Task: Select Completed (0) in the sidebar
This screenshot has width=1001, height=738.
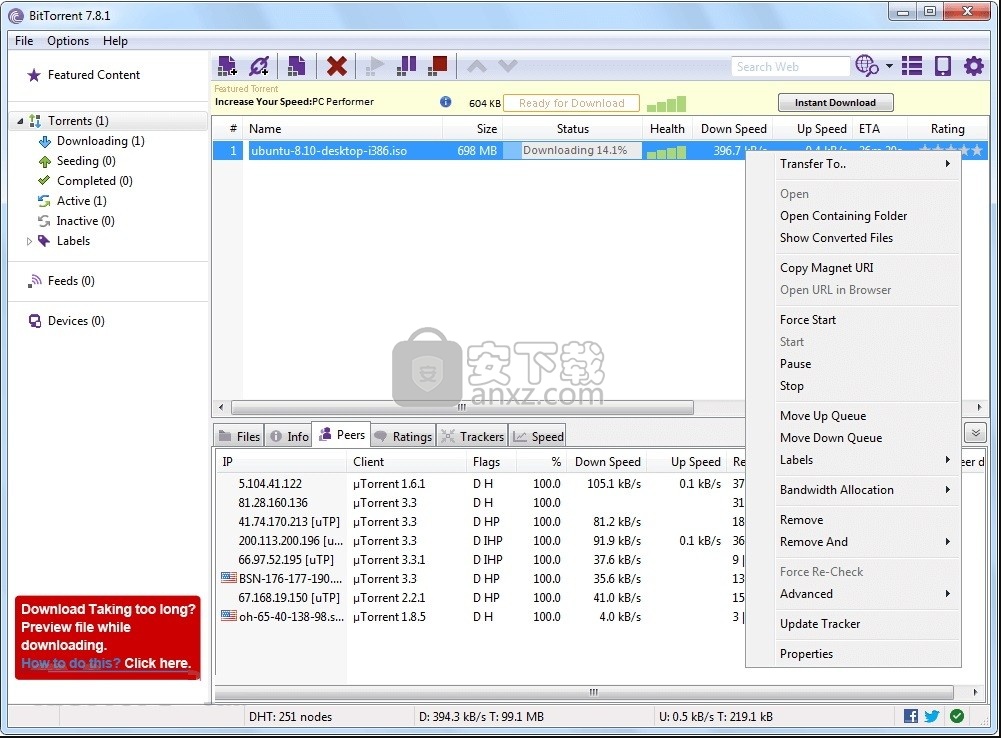Action: click(94, 181)
